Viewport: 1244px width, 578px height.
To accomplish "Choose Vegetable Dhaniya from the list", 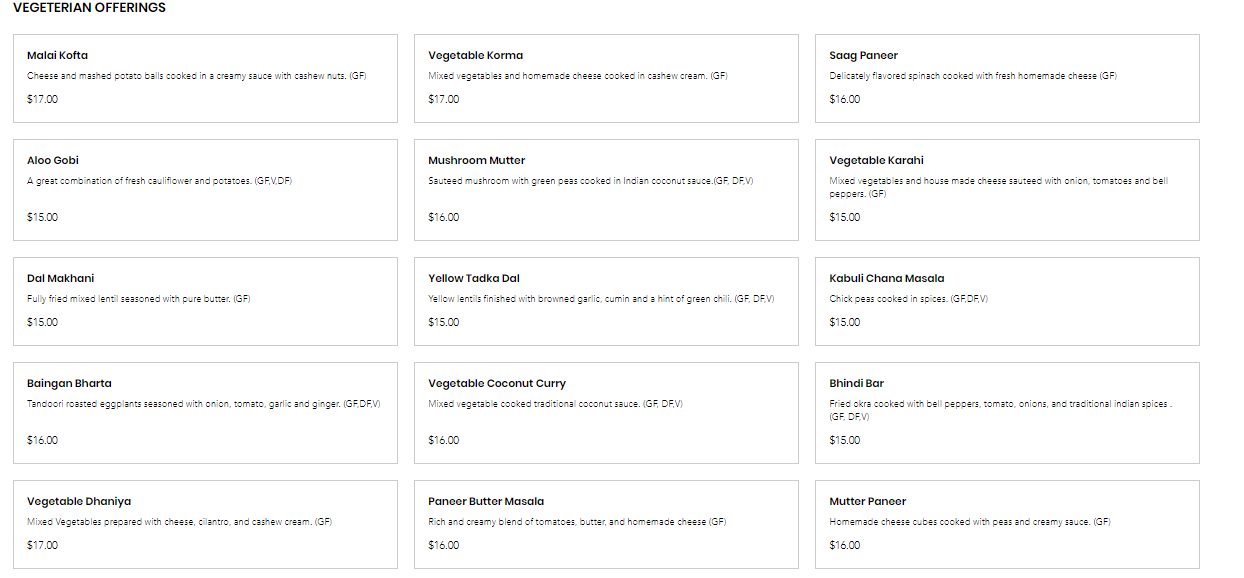I will (205, 524).
